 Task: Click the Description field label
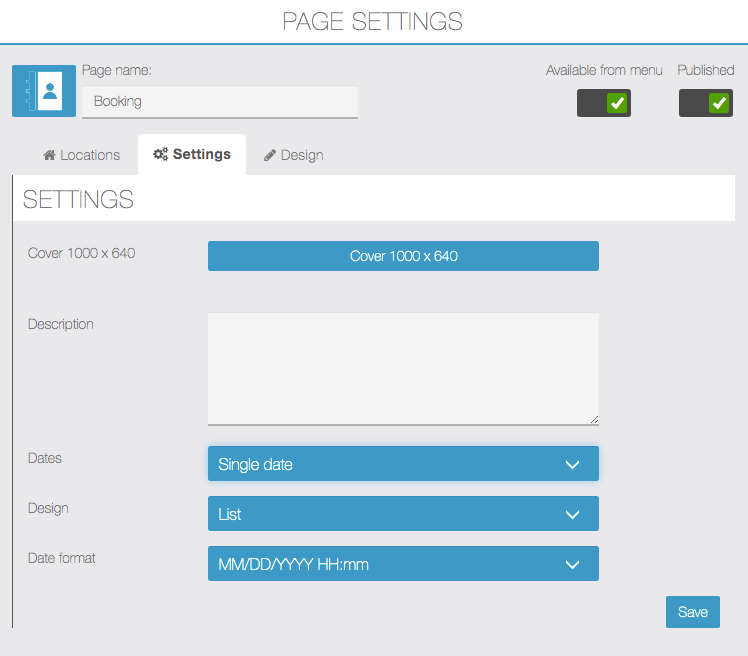[61, 324]
